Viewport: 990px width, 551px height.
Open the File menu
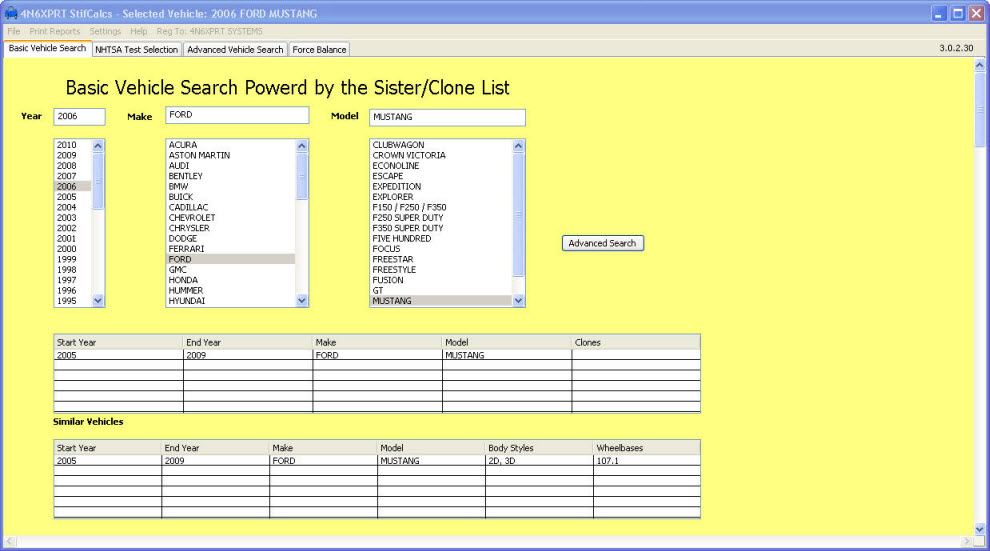(x=14, y=32)
